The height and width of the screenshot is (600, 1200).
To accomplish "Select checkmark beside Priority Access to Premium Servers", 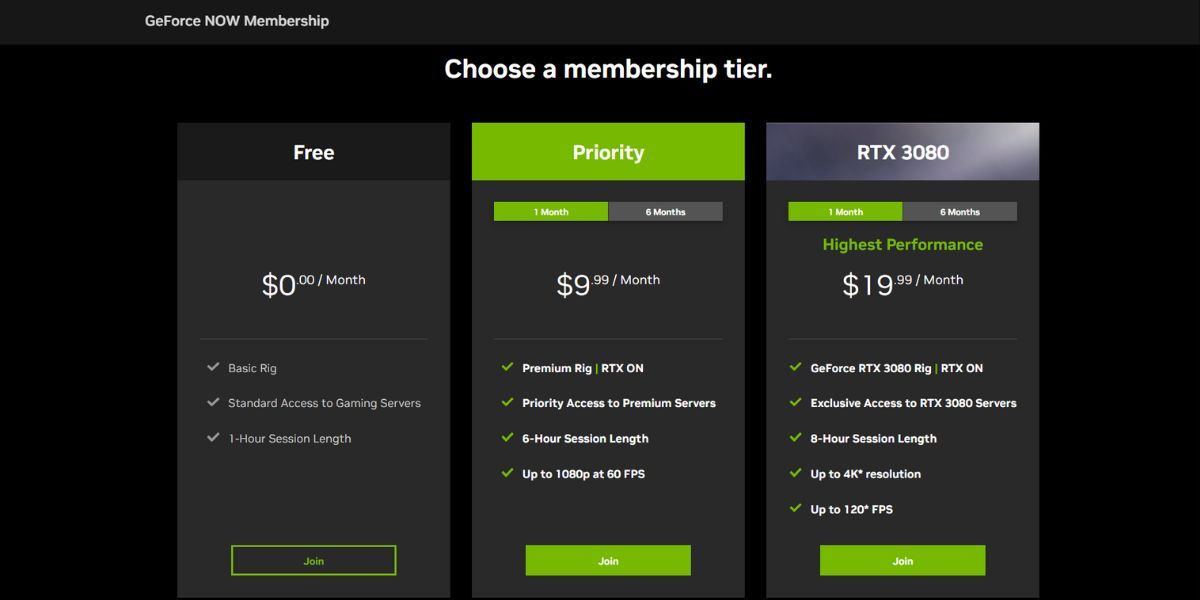I will [x=508, y=403].
